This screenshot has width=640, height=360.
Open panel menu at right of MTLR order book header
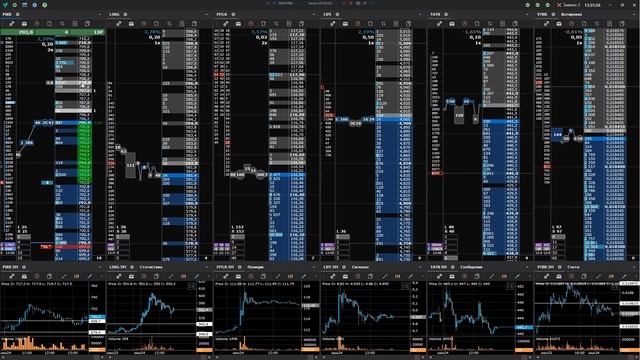(x=314, y=14)
